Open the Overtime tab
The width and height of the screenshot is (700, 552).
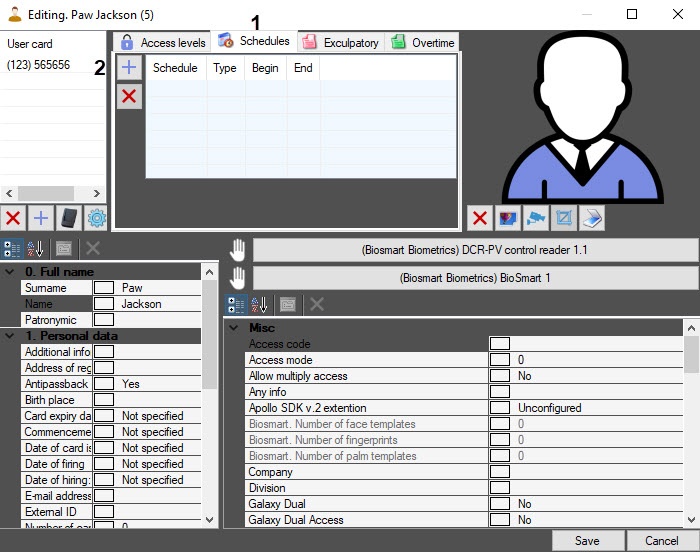[x=422, y=42]
